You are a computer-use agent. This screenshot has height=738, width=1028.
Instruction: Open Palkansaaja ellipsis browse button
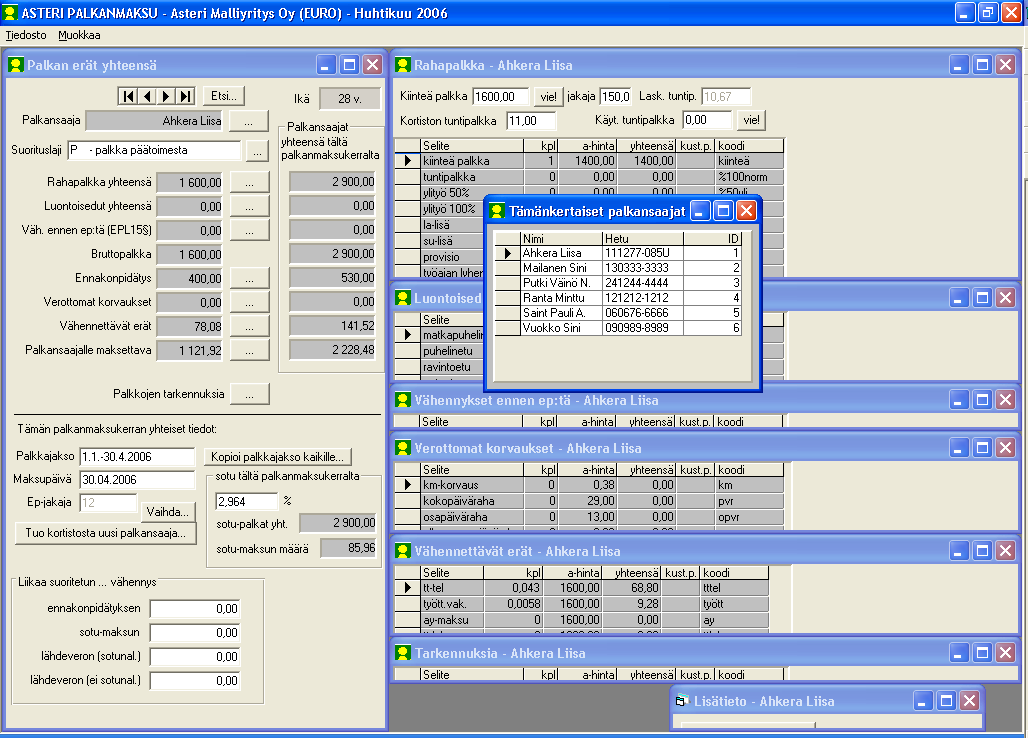coord(248,121)
